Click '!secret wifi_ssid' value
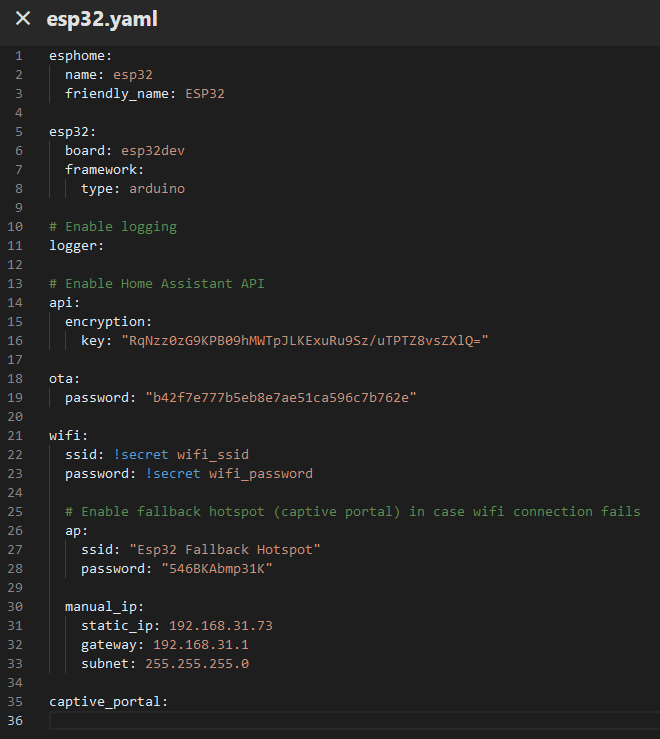The width and height of the screenshot is (660, 739). (x=181, y=455)
